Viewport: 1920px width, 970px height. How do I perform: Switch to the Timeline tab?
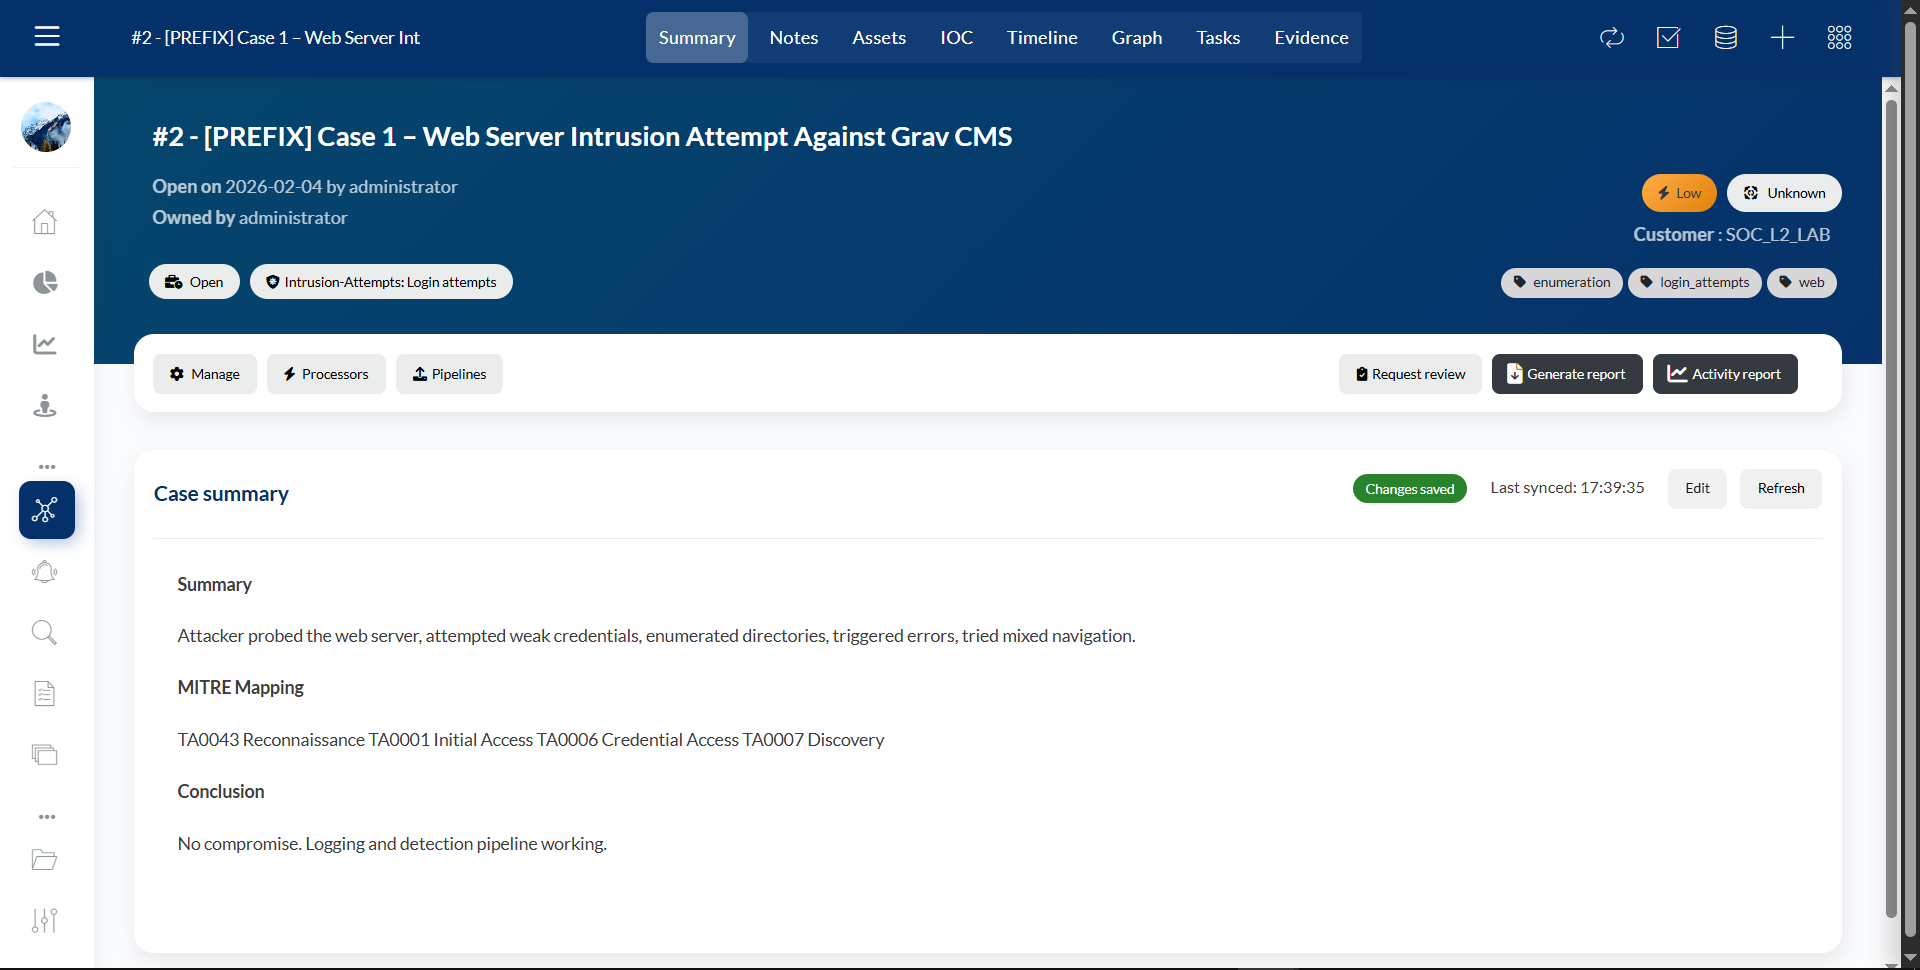[x=1041, y=38]
